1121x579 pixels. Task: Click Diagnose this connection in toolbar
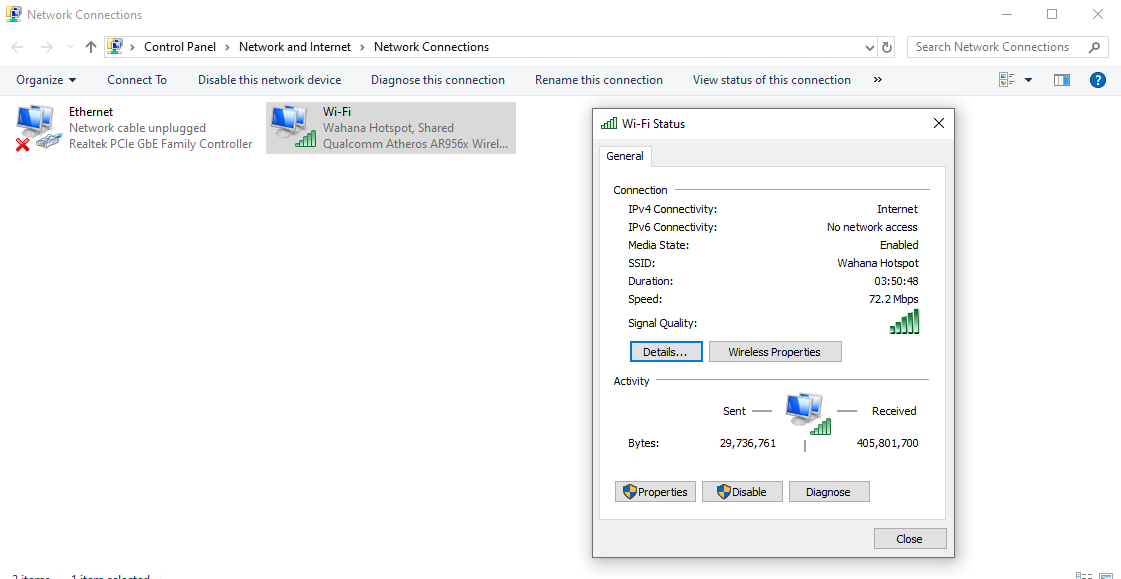437,80
